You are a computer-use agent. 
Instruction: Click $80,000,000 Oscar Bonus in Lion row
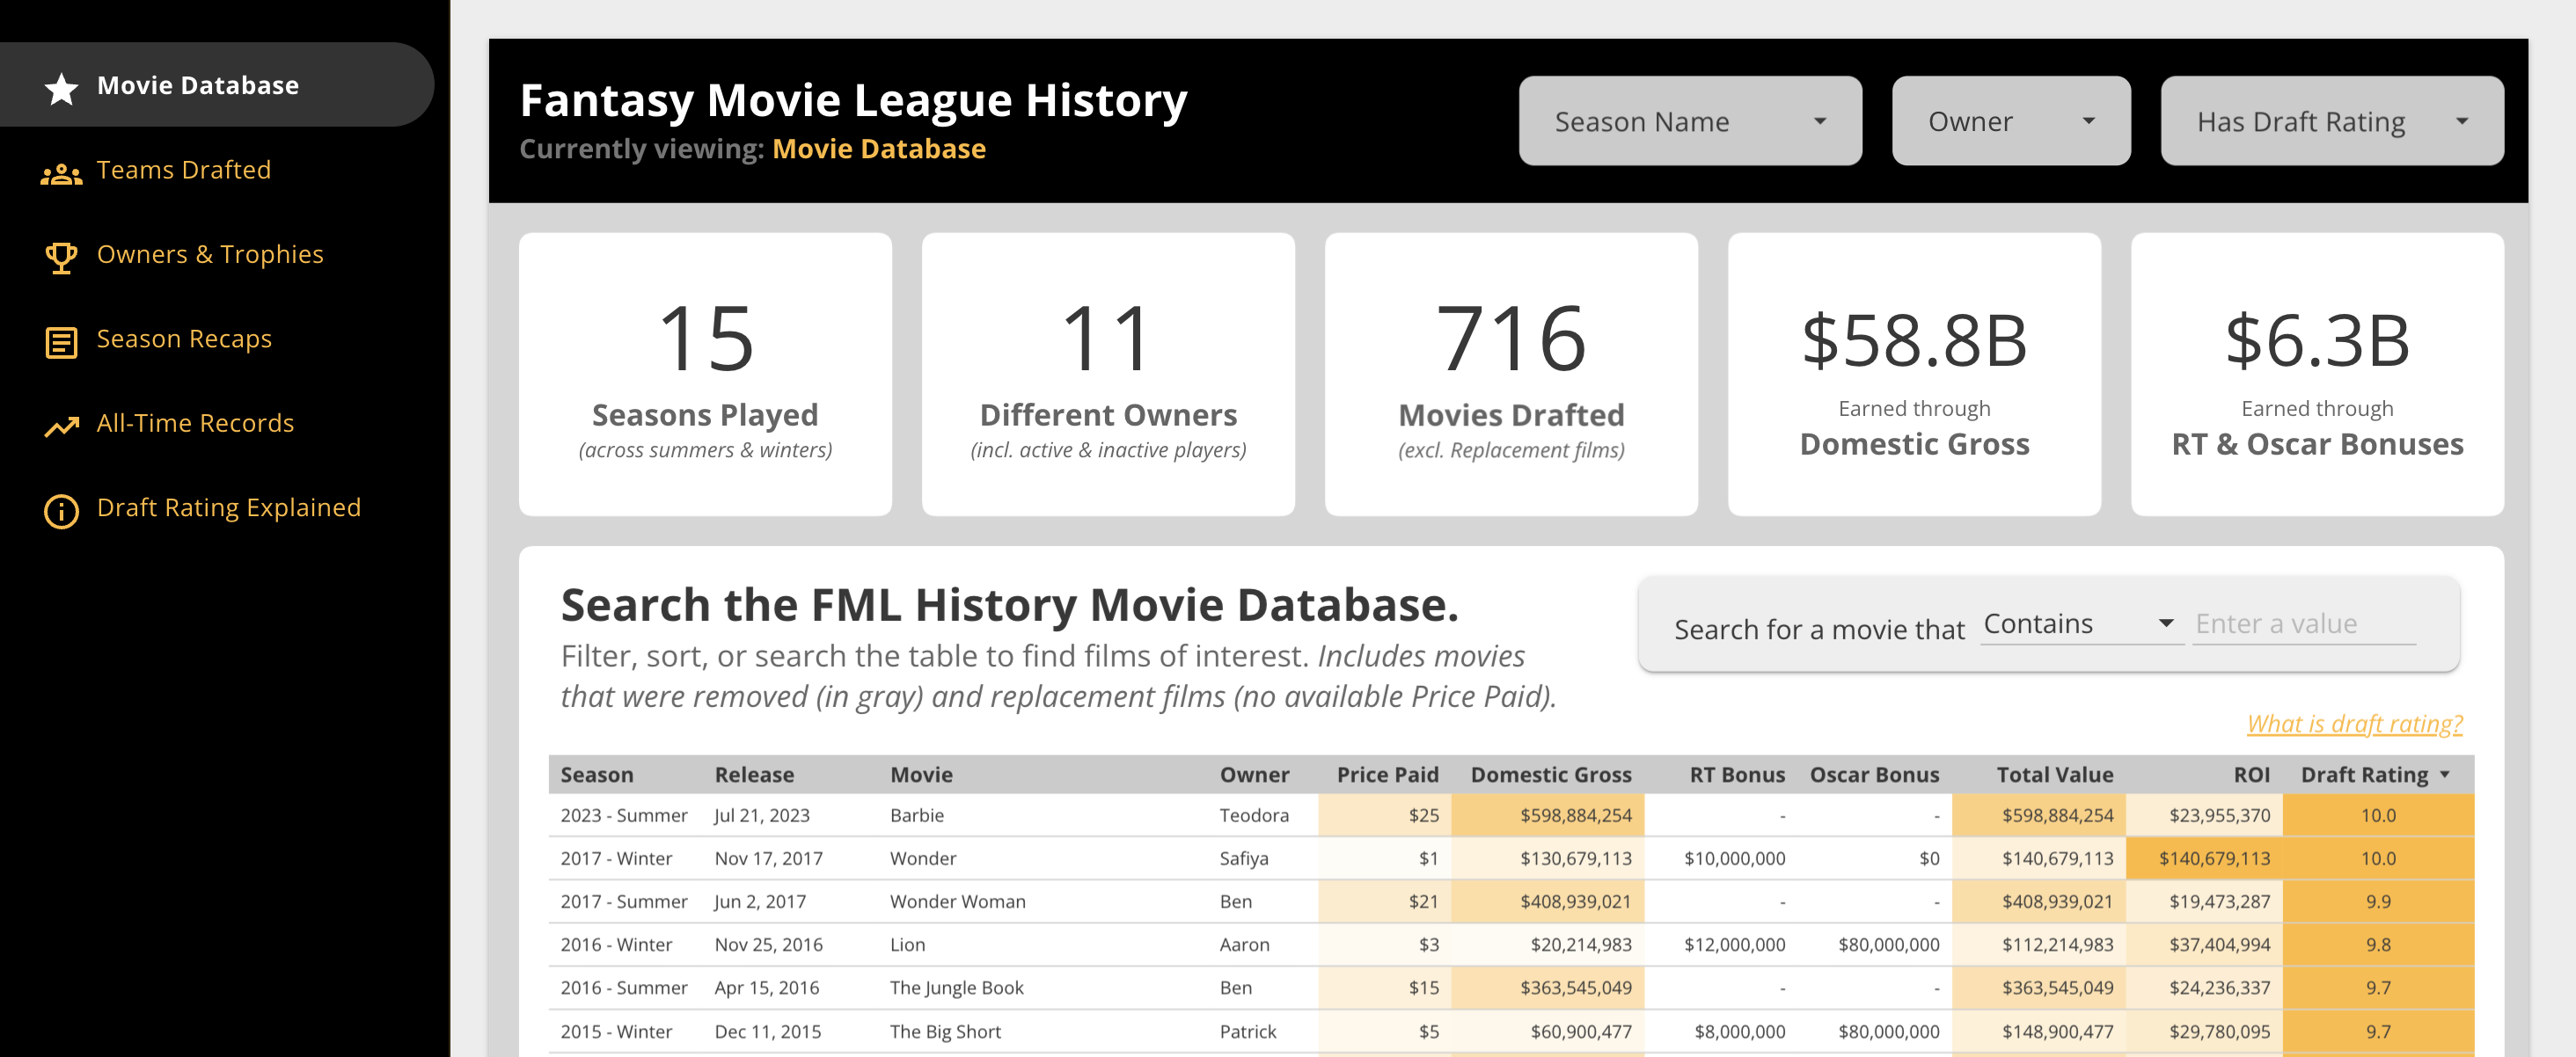(1888, 944)
